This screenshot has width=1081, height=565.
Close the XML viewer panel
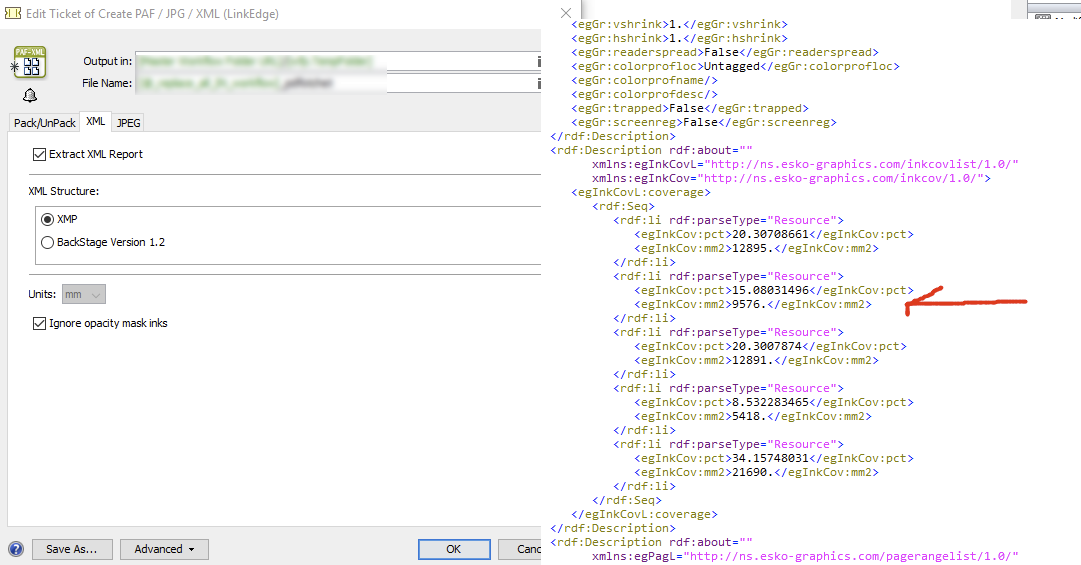[566, 13]
